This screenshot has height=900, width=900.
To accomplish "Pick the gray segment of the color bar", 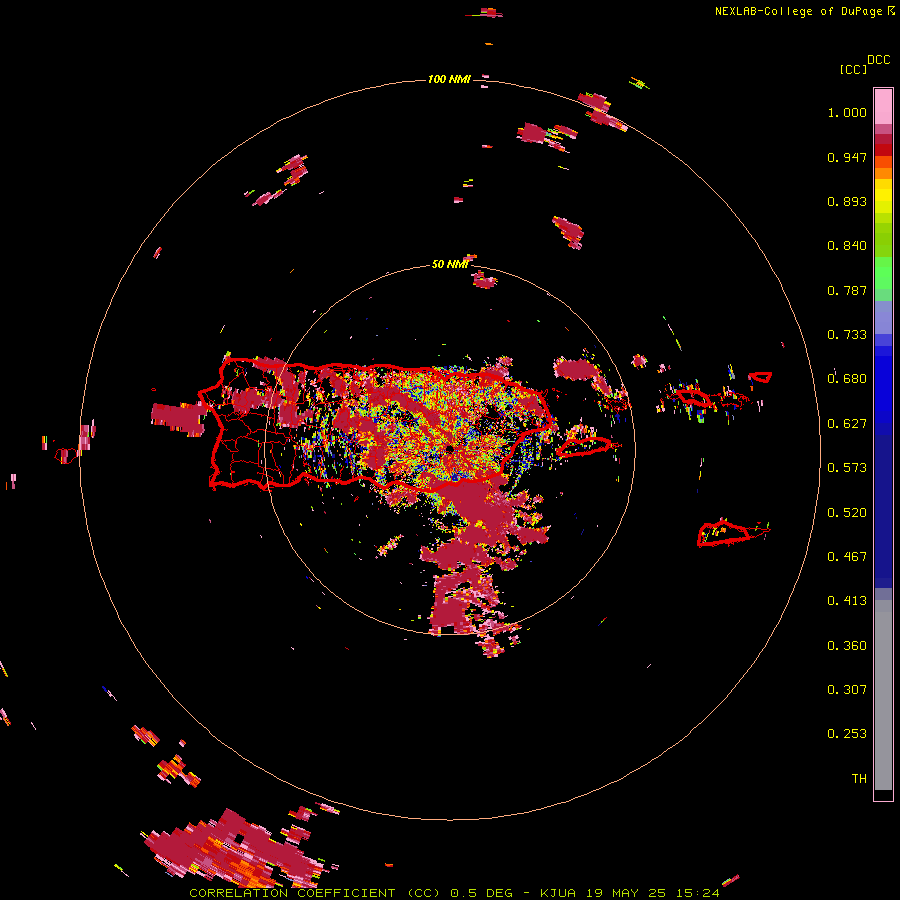I will point(883,695).
